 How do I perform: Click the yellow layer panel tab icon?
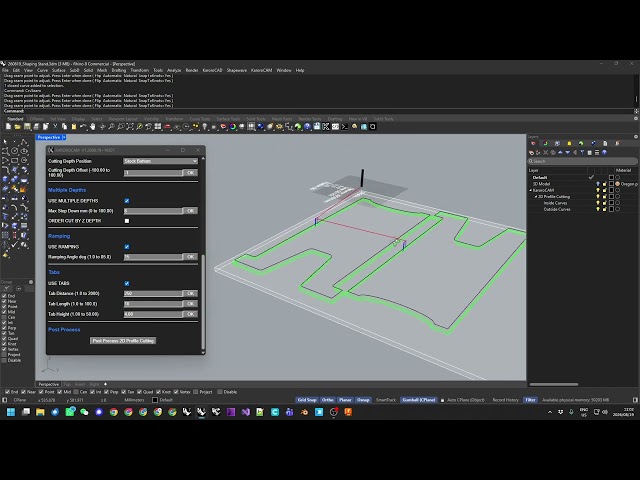click(x=569, y=143)
